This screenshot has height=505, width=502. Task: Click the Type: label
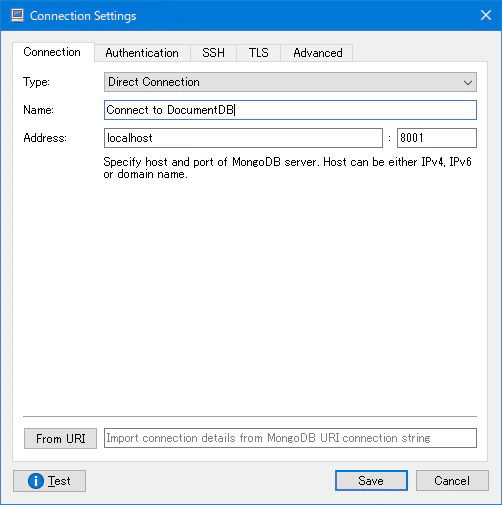point(36,82)
